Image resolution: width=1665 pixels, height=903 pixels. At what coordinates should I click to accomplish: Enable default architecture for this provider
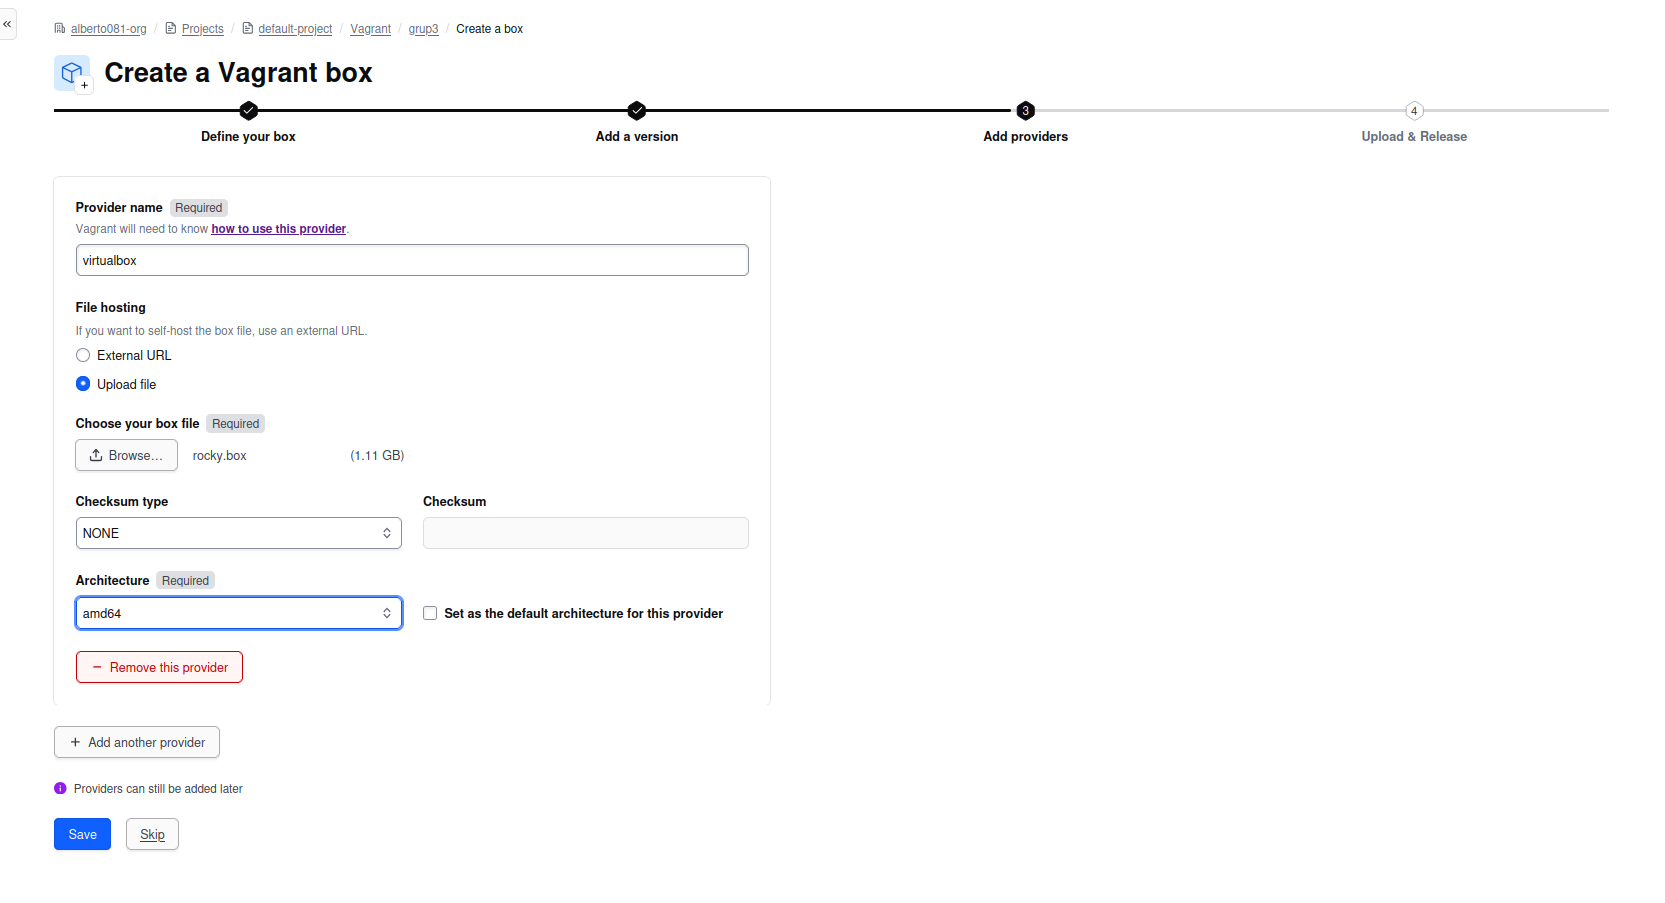click(430, 614)
